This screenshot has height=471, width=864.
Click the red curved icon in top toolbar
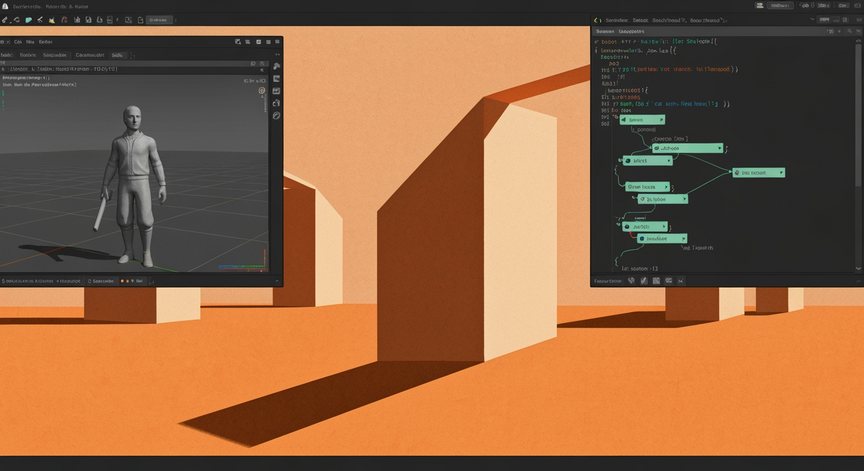pos(64,20)
